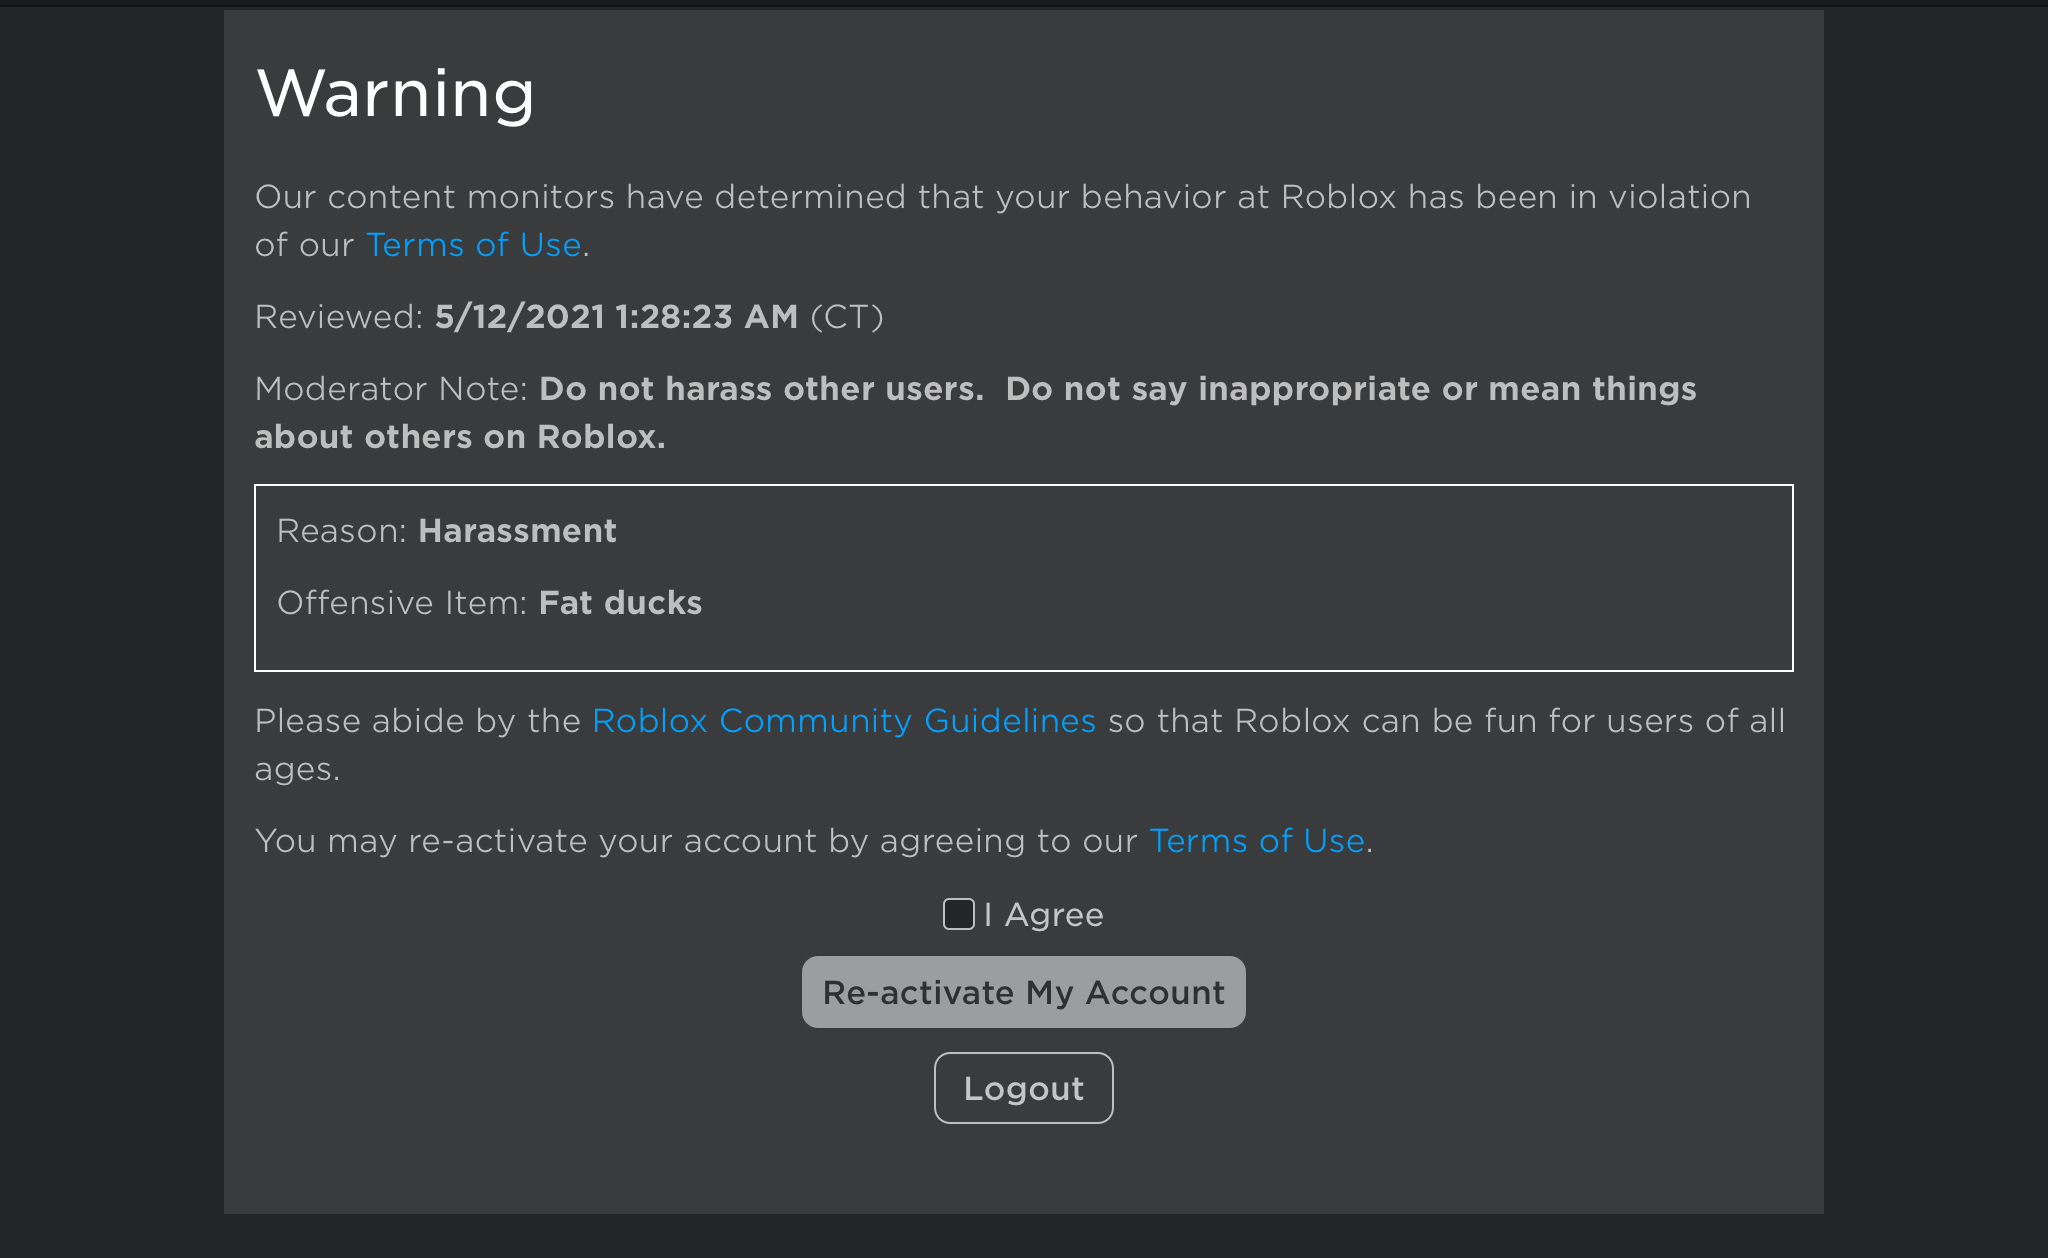The image size is (2048, 1258).
Task: Open the Roblox Community Guidelines link
Action: (843, 721)
